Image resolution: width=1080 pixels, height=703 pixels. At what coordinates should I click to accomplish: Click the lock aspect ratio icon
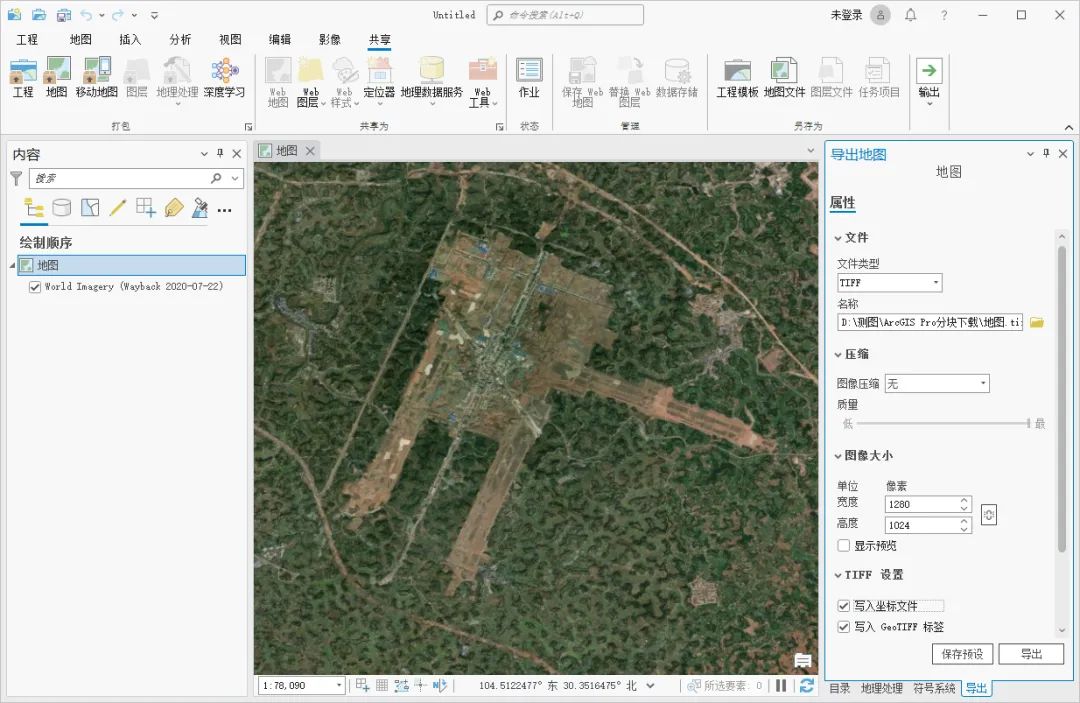[x=989, y=514]
